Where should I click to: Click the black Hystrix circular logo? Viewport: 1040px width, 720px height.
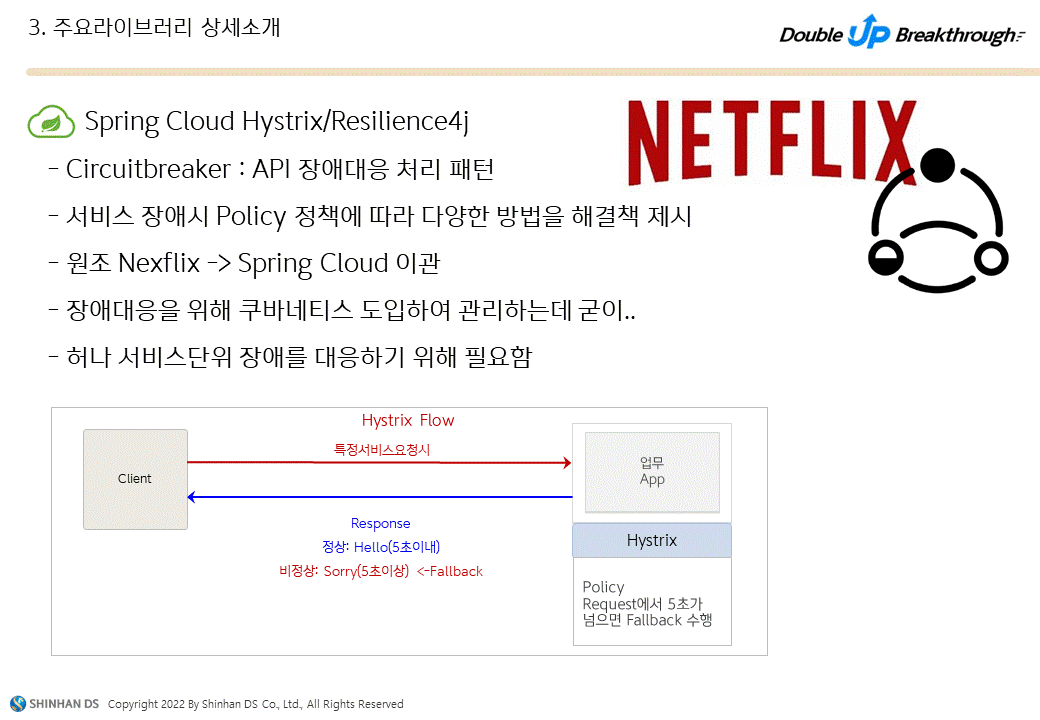coord(938,221)
